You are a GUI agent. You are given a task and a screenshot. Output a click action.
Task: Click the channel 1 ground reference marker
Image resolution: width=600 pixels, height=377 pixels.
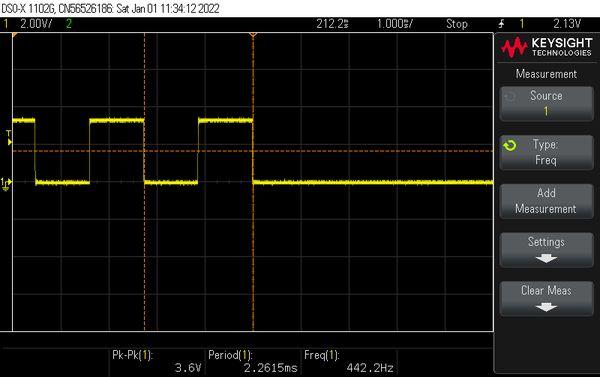(6, 184)
